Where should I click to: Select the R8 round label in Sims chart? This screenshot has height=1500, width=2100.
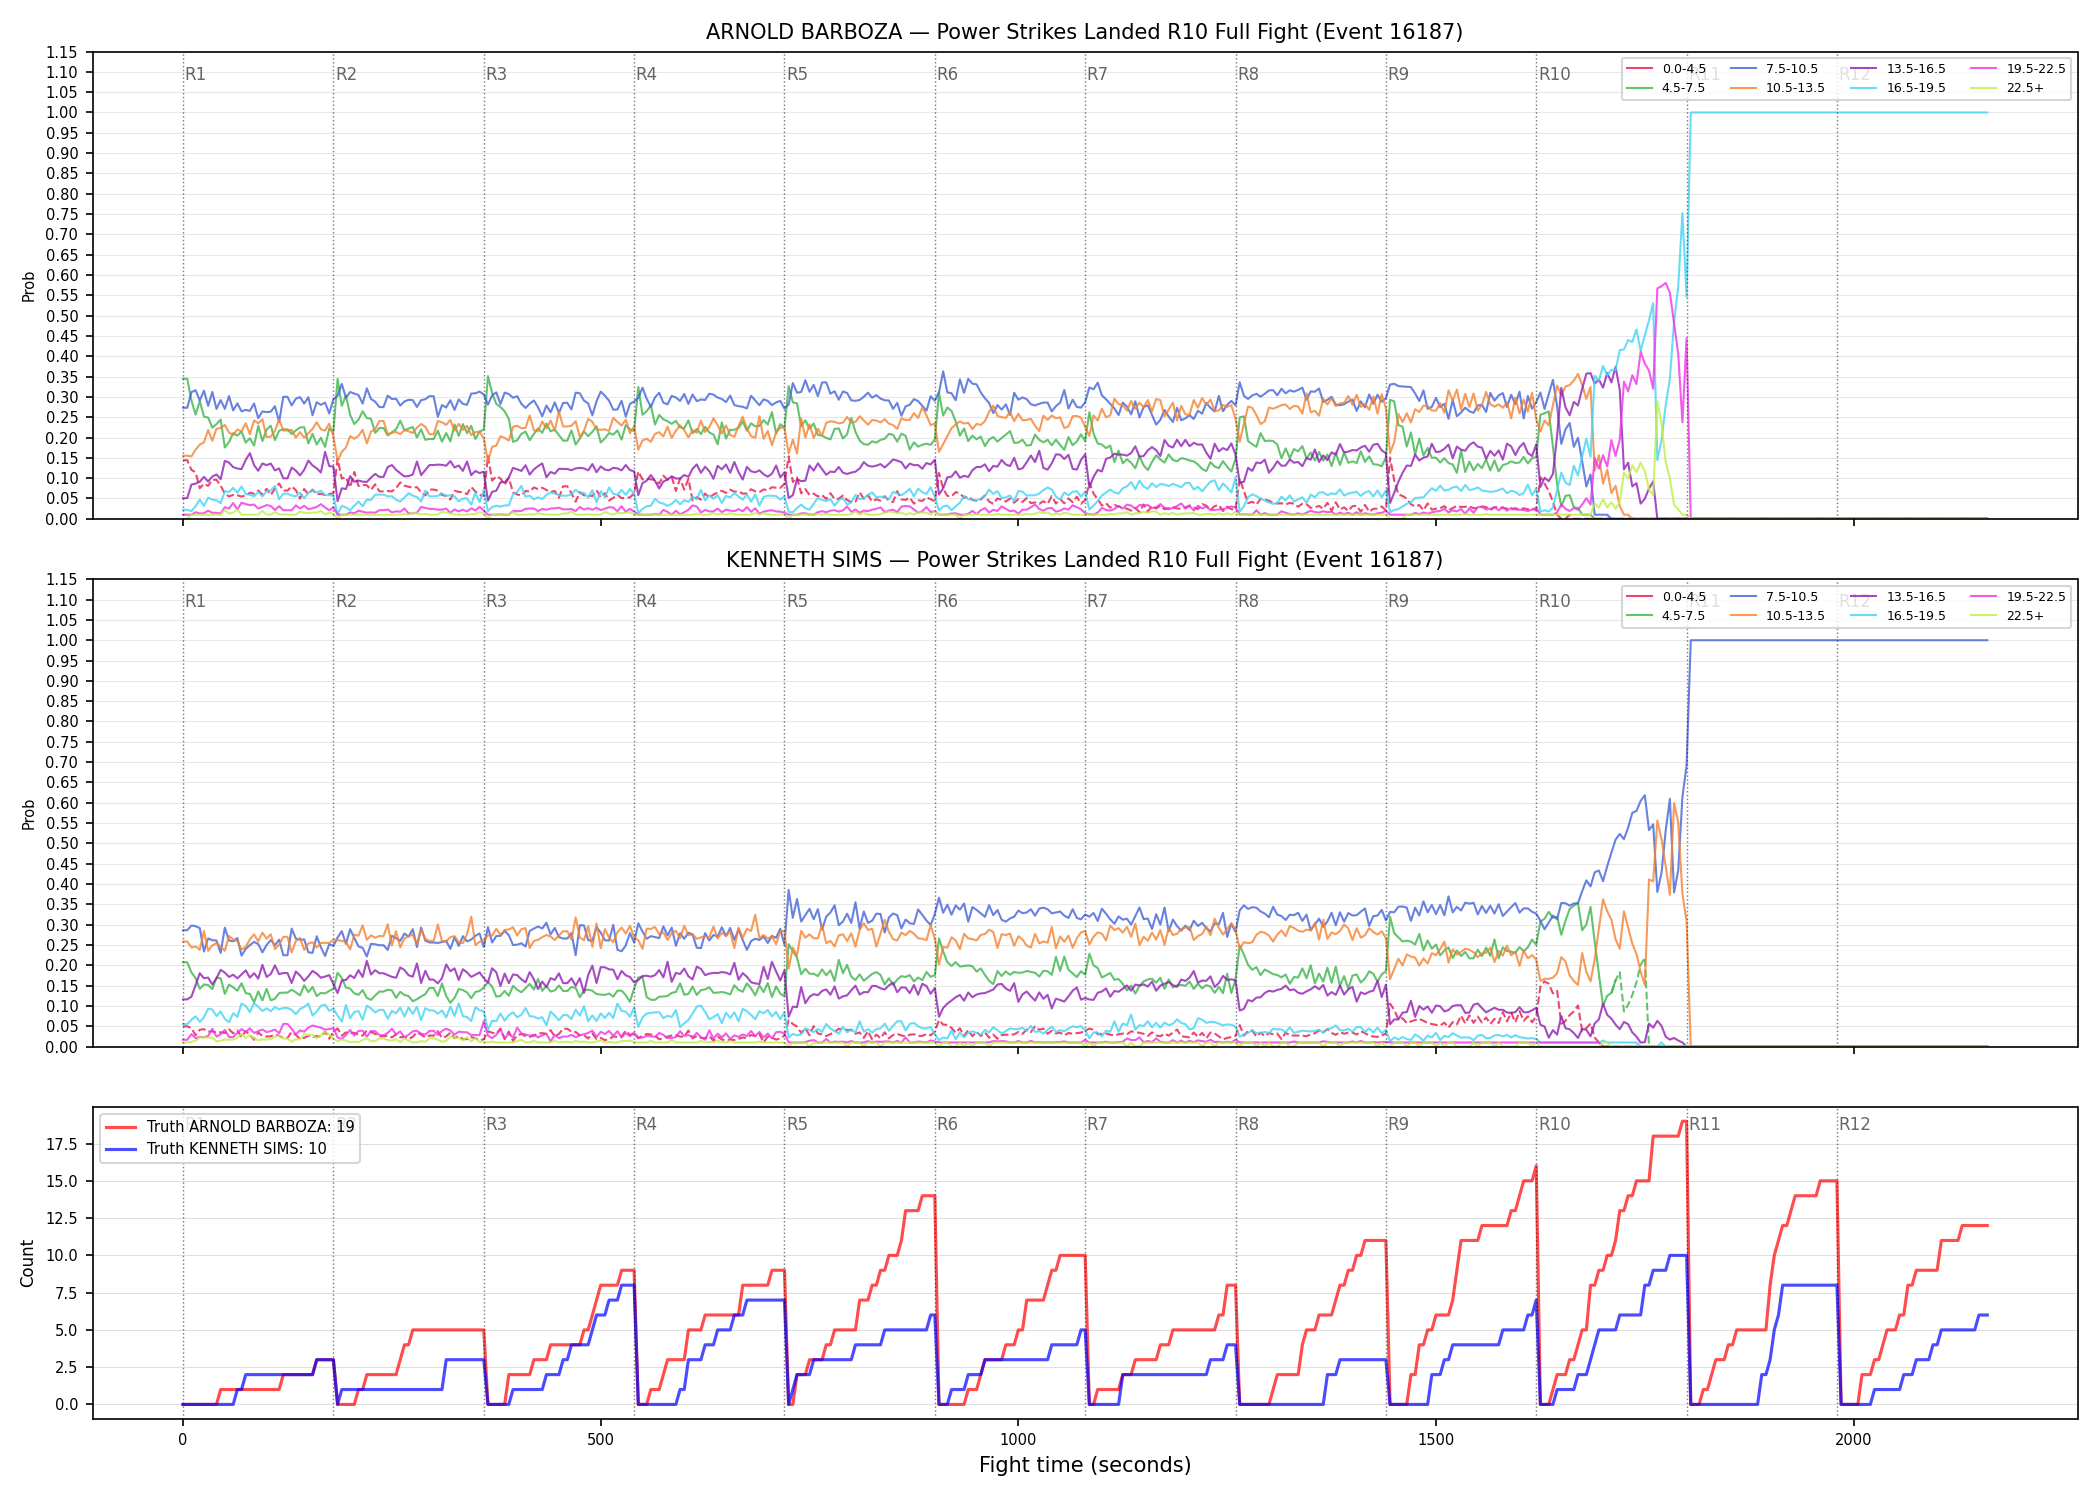pyautogui.click(x=1248, y=601)
